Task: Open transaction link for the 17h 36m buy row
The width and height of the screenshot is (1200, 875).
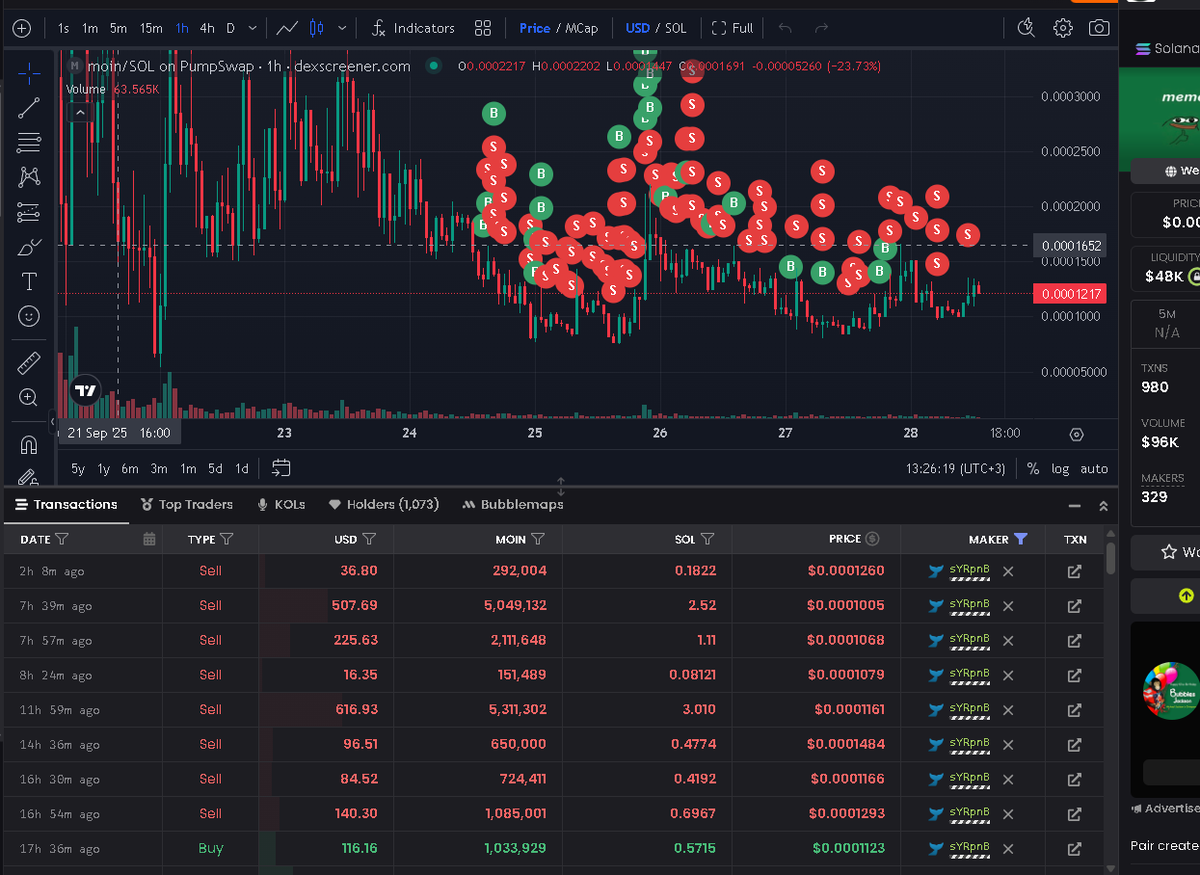Action: [x=1074, y=848]
